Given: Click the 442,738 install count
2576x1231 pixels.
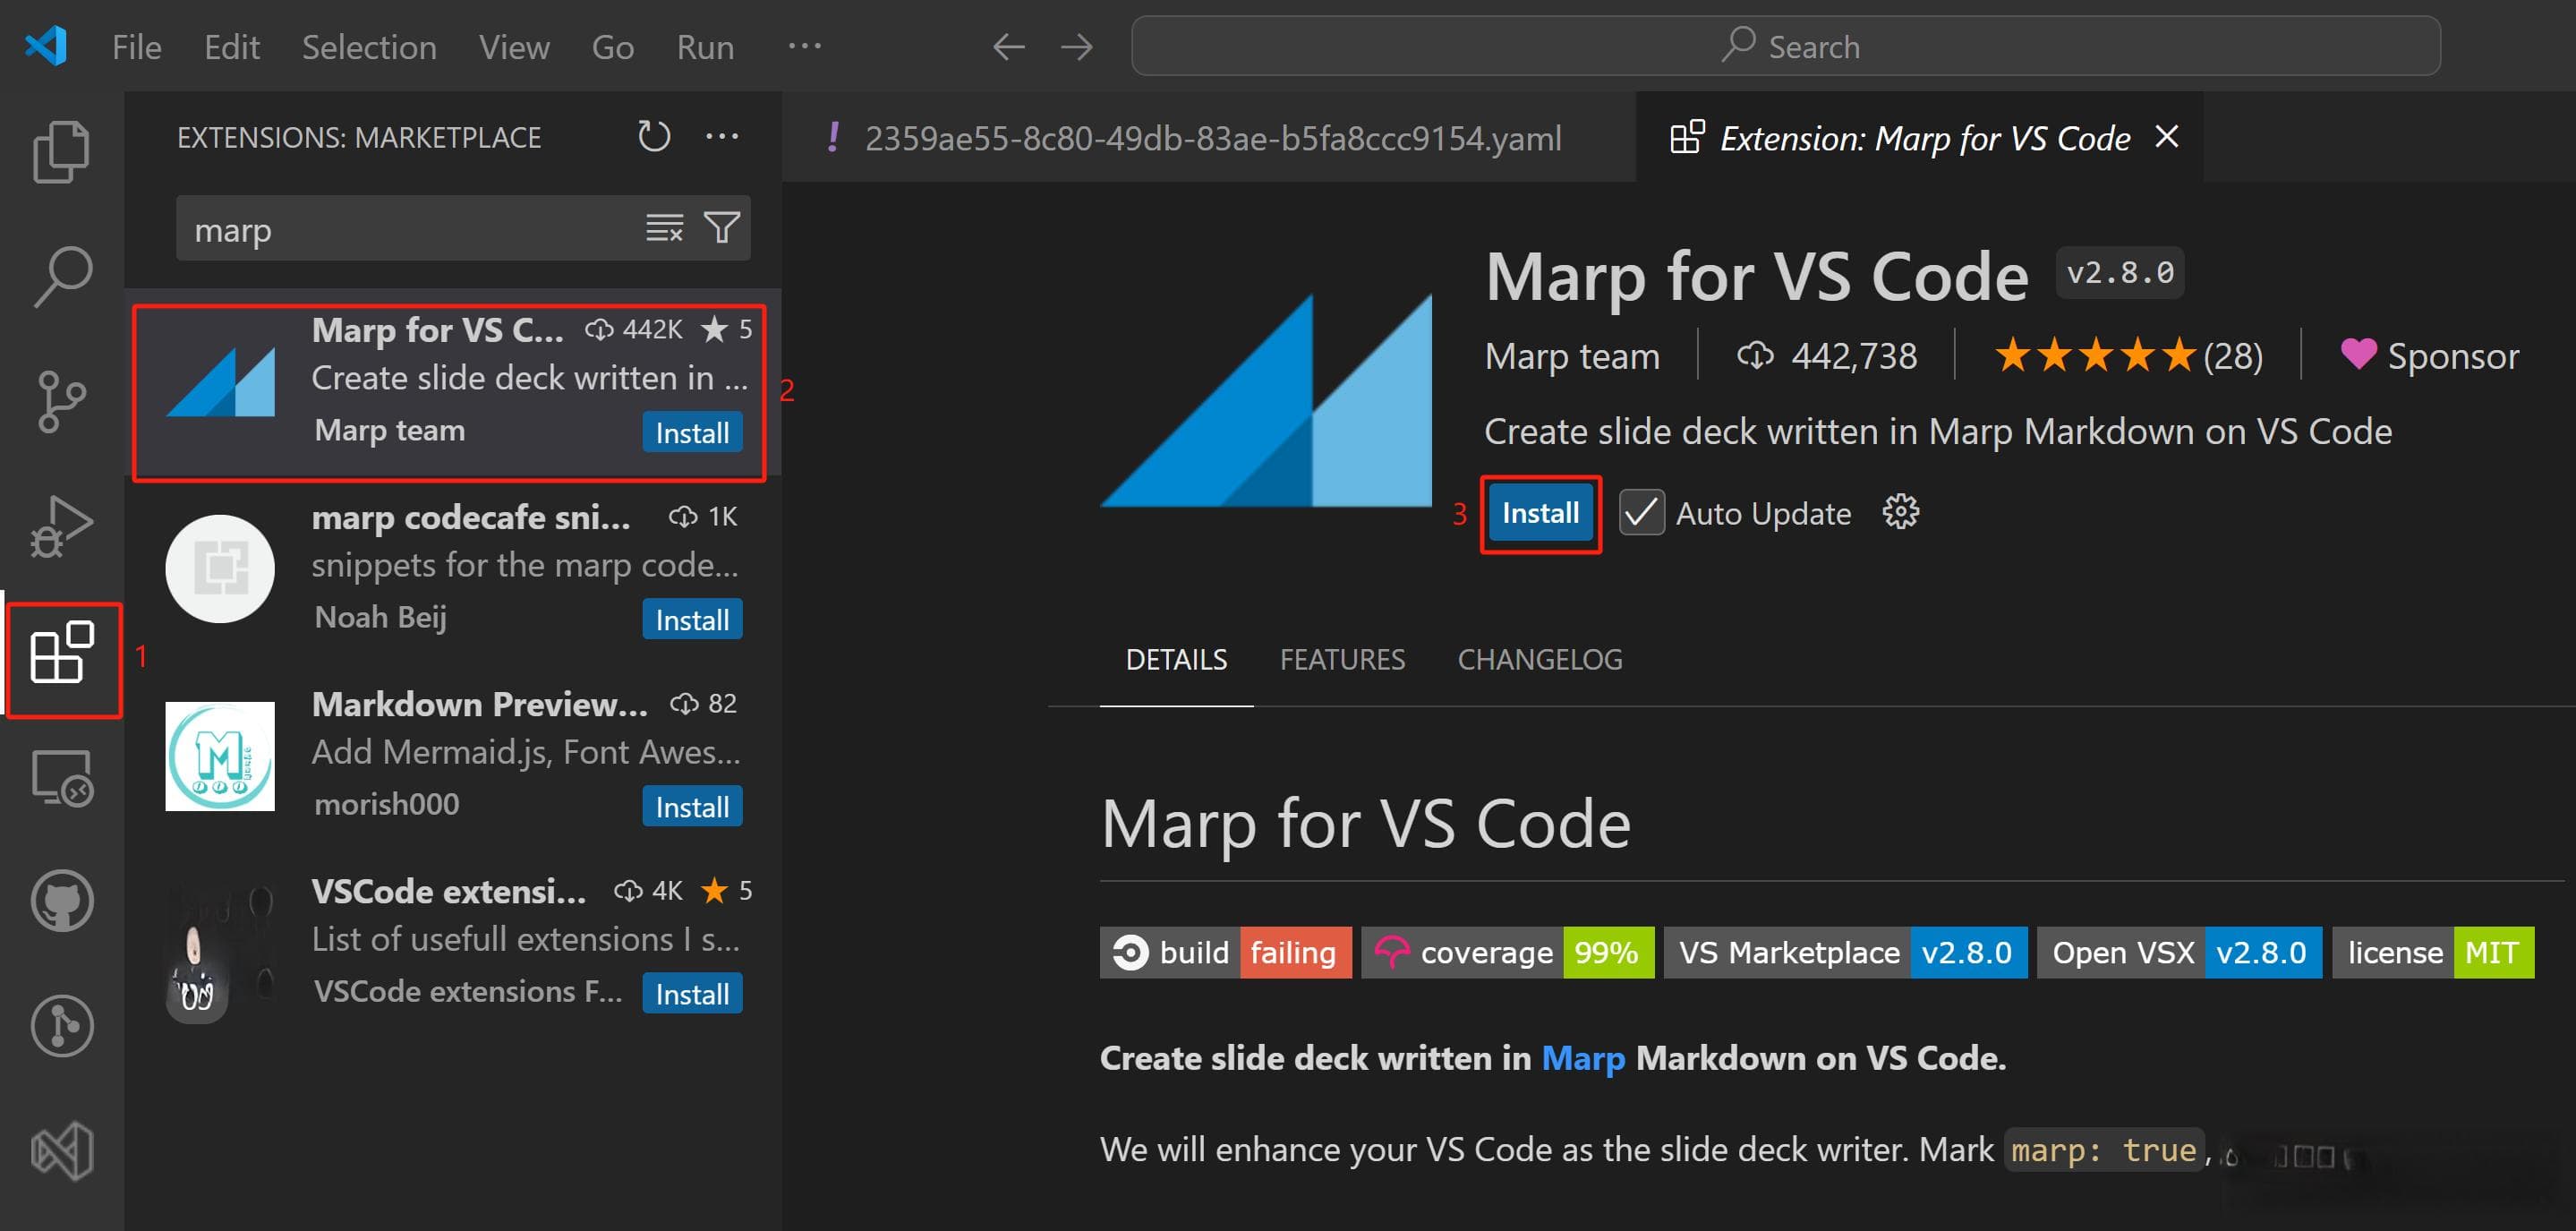Looking at the screenshot, I should point(1828,355).
